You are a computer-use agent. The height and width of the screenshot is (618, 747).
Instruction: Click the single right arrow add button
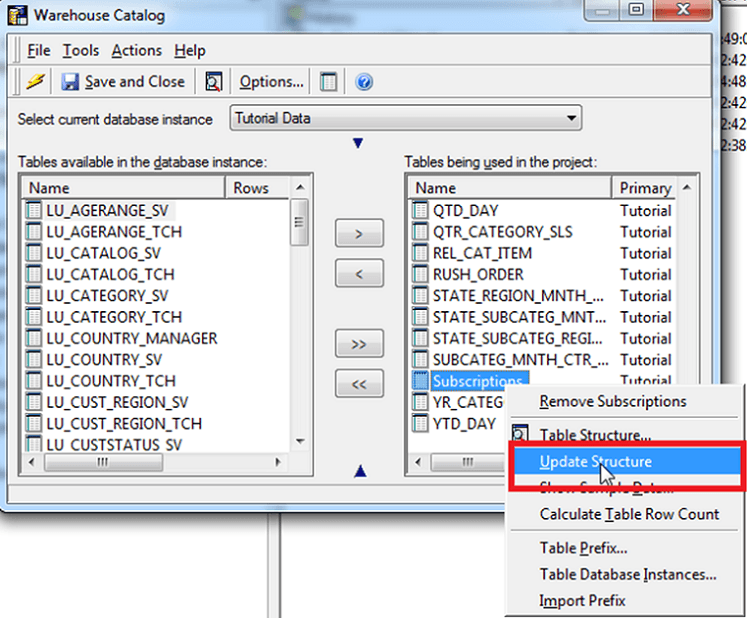360,235
